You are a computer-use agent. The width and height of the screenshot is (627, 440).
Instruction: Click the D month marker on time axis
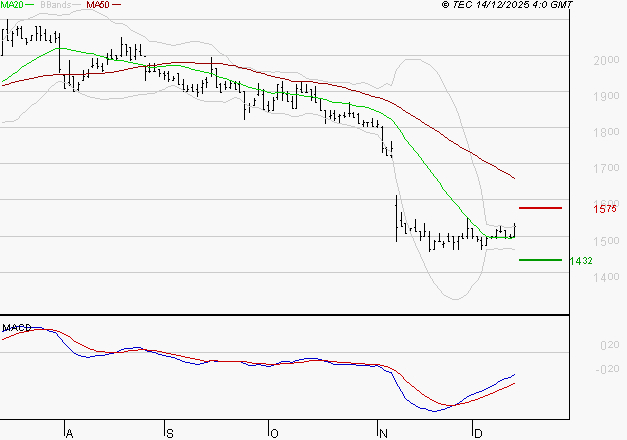click(478, 434)
